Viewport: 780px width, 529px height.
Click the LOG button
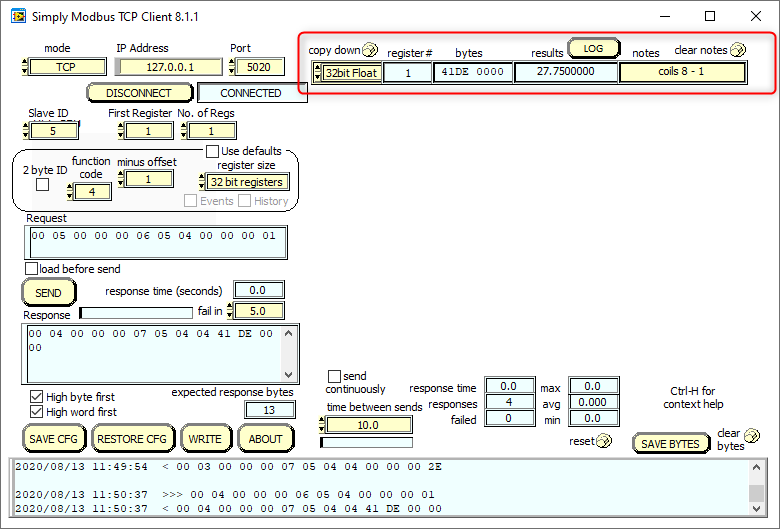[593, 48]
